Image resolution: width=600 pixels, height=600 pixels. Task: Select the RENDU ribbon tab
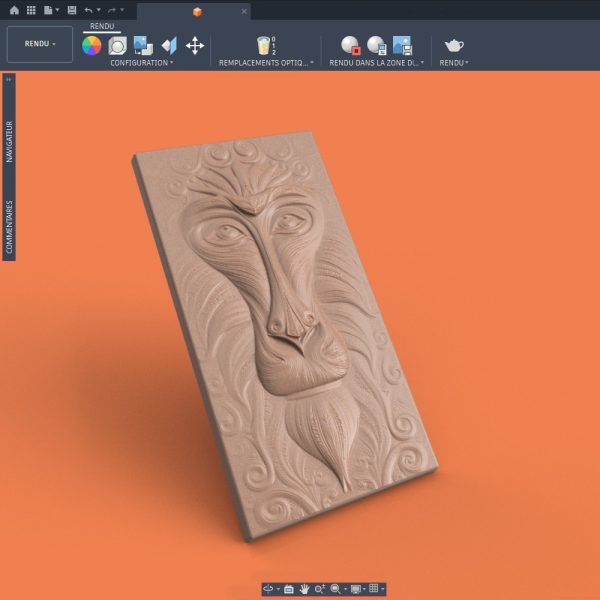(102, 26)
